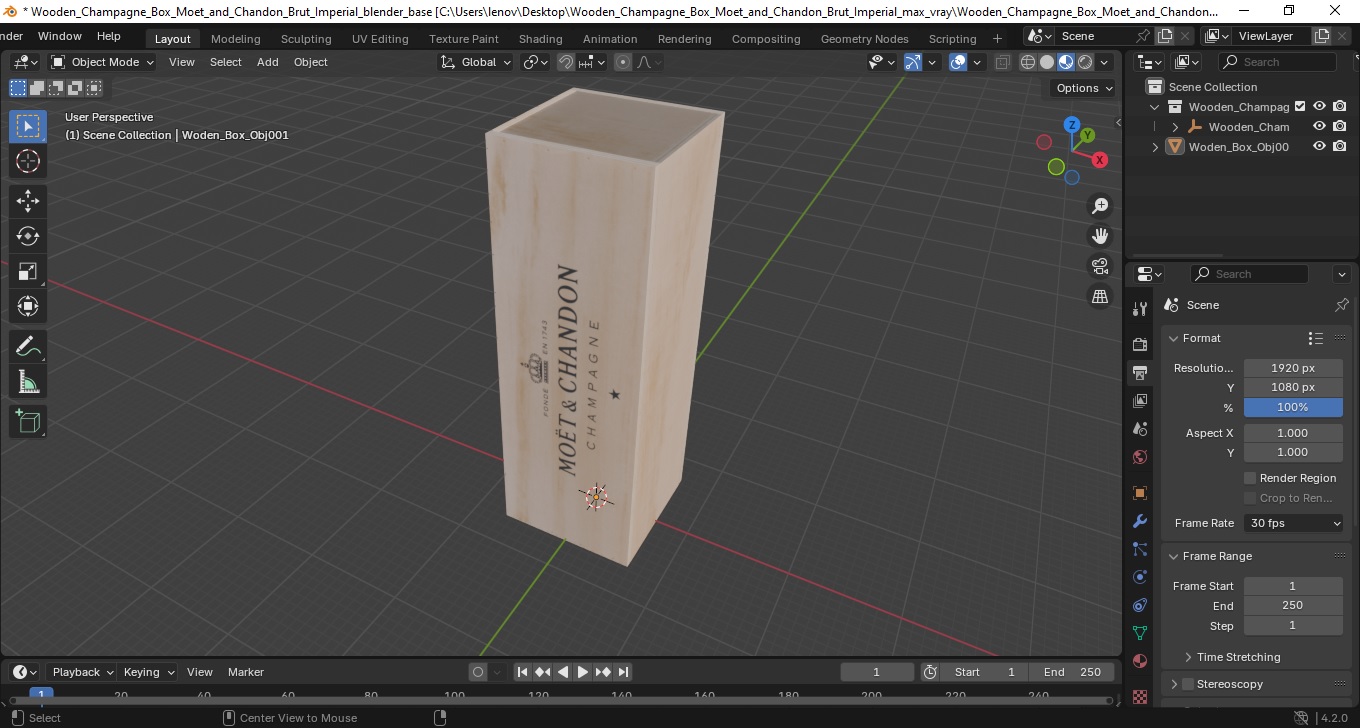Screen dimensions: 1360x728
Task: Activate the Add Cube tool
Action: click(x=28, y=421)
